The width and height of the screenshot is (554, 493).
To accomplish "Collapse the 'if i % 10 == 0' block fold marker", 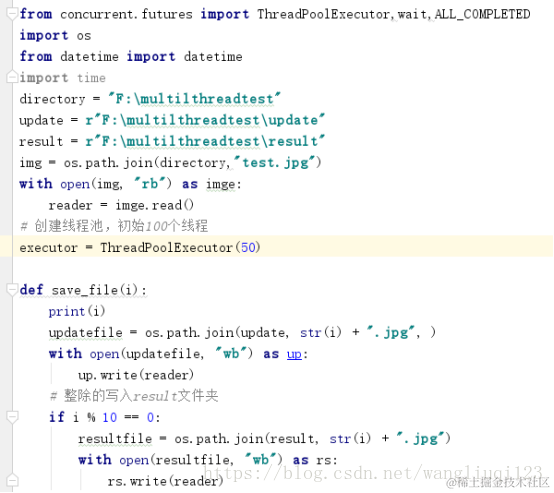I will [x=12, y=417].
